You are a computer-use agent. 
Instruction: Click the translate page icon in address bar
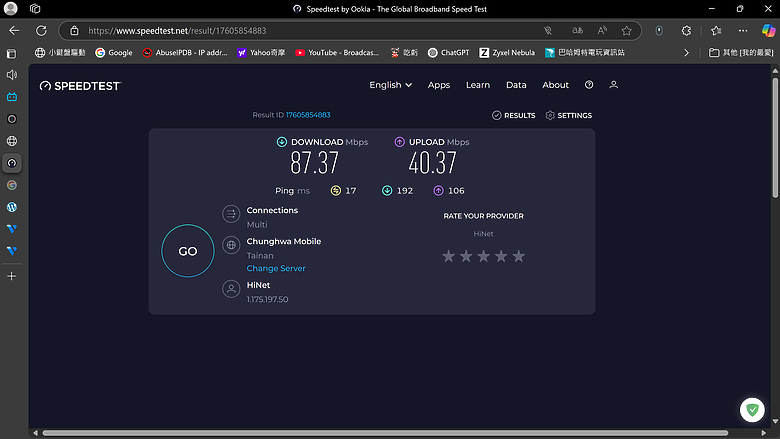coord(577,31)
